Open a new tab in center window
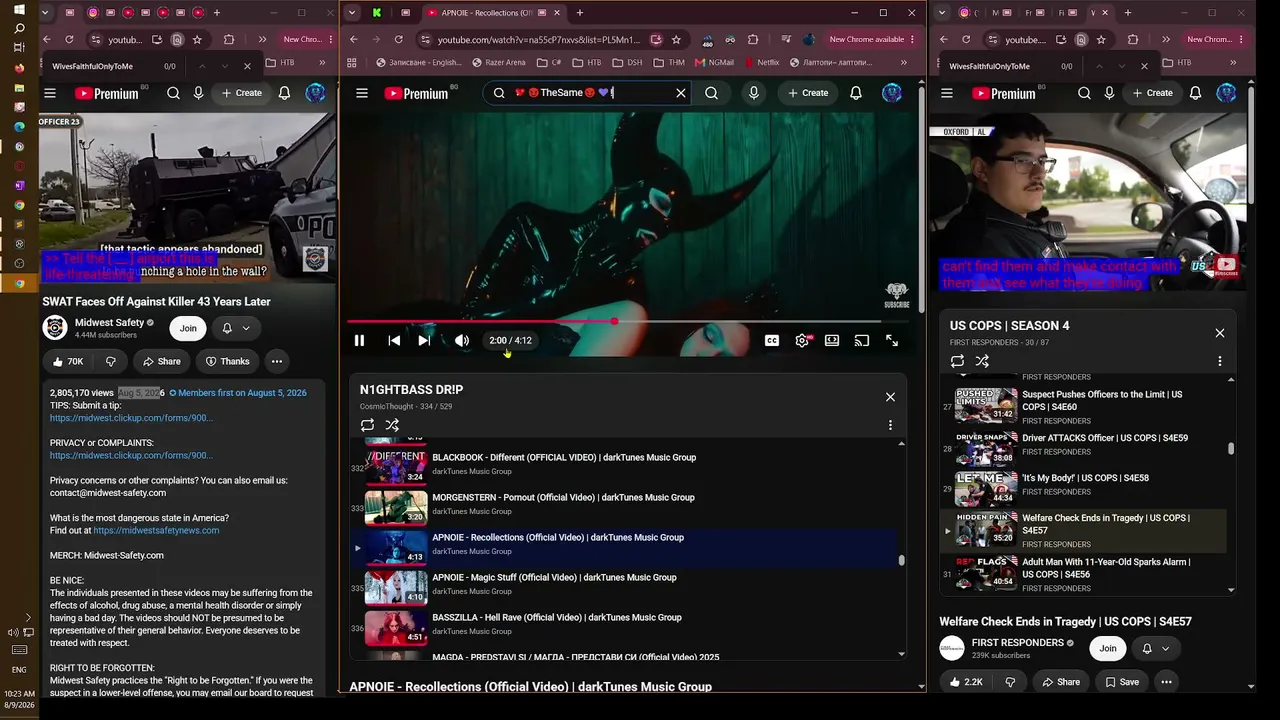 pyautogui.click(x=579, y=13)
